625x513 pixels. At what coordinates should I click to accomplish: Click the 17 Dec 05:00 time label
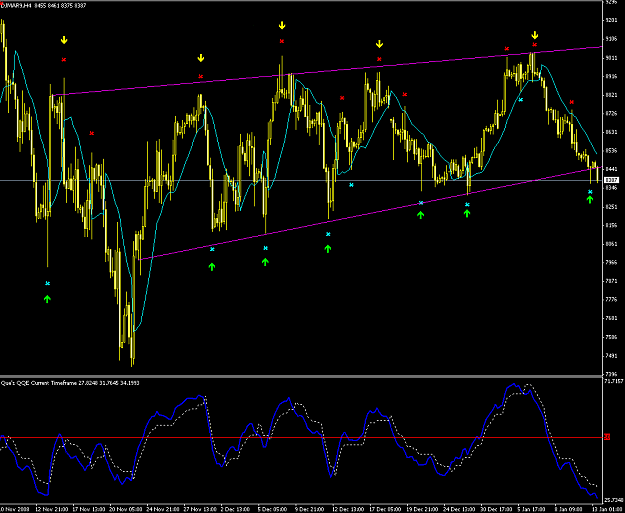pyautogui.click(x=383, y=509)
